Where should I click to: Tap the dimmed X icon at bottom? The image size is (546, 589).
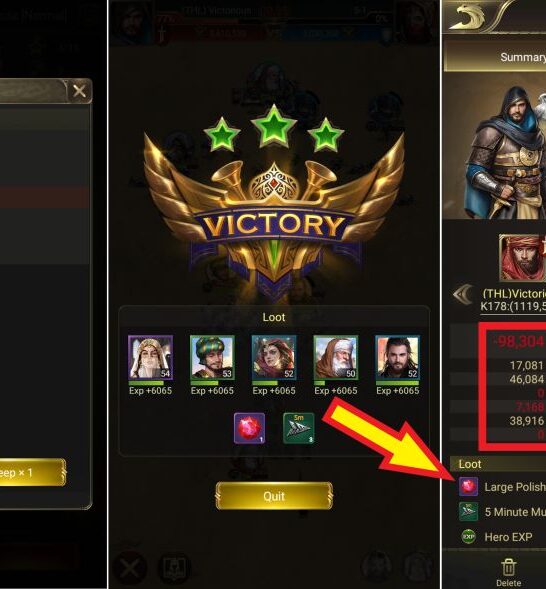[130, 567]
